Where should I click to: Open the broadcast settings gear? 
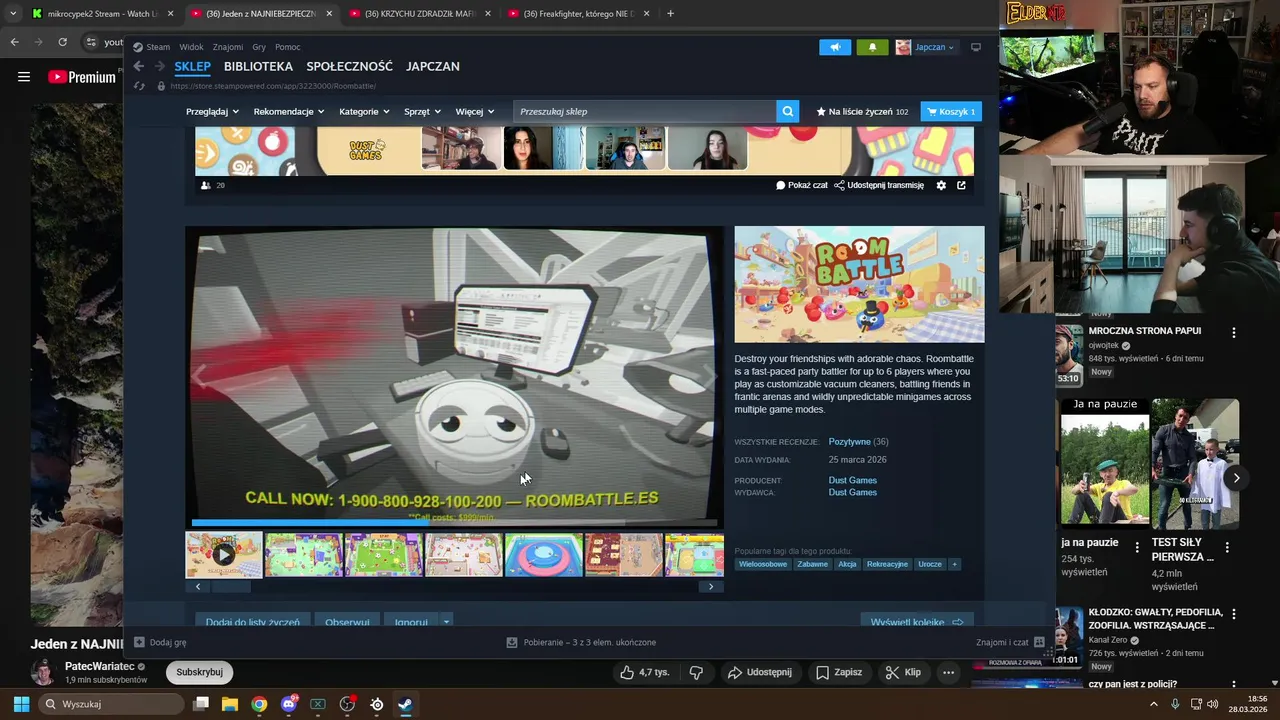941,185
